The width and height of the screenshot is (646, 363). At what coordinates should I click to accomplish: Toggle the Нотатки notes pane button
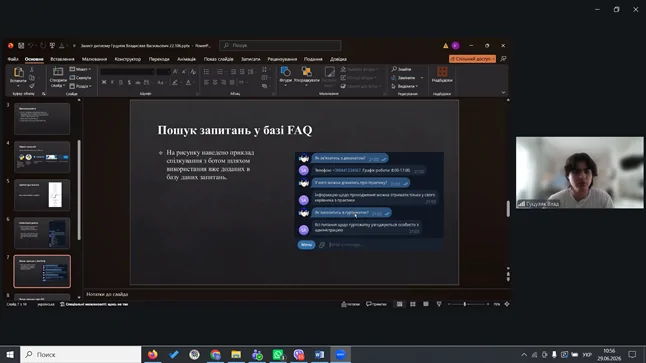(x=351, y=304)
